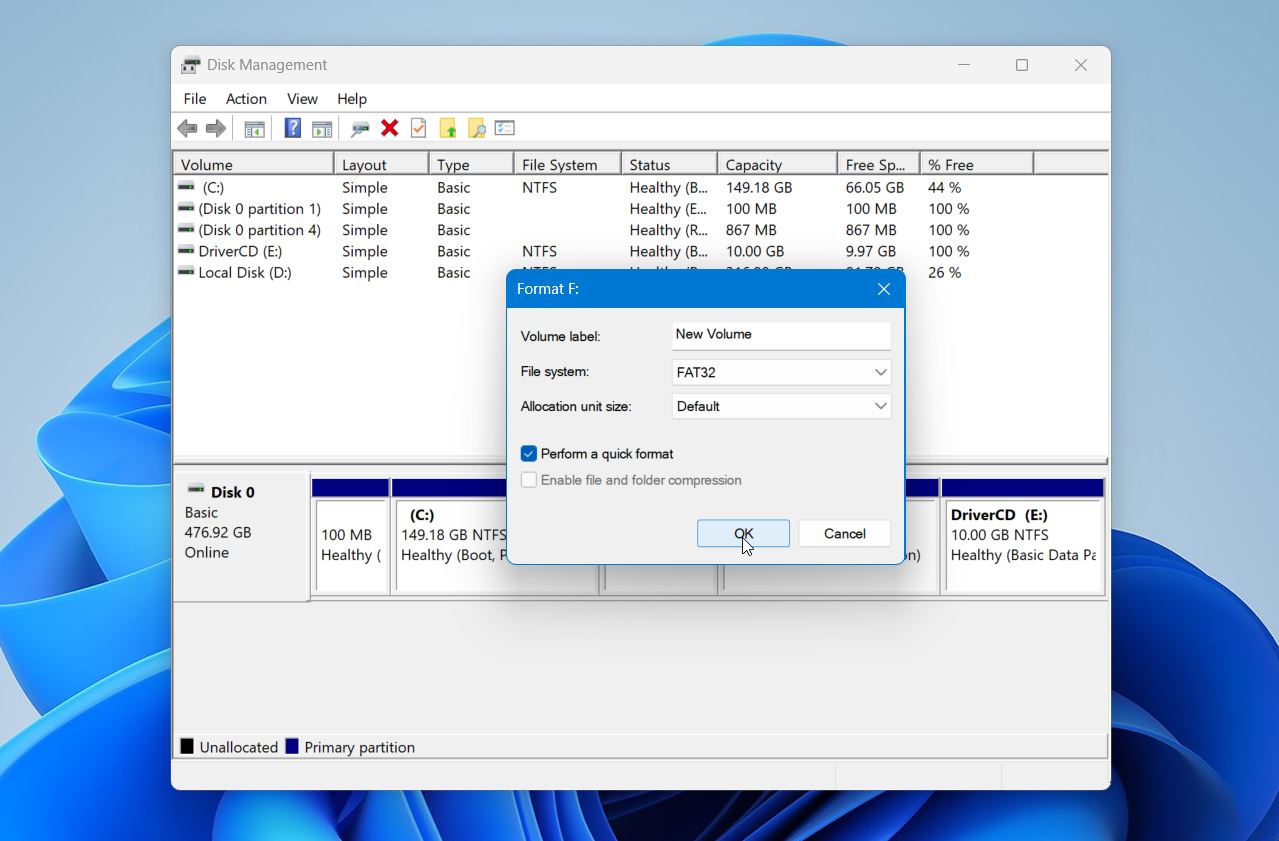Screen dimensions: 1279x841
Task: Click the Connect drive toolbar icon
Action: click(x=360, y=128)
